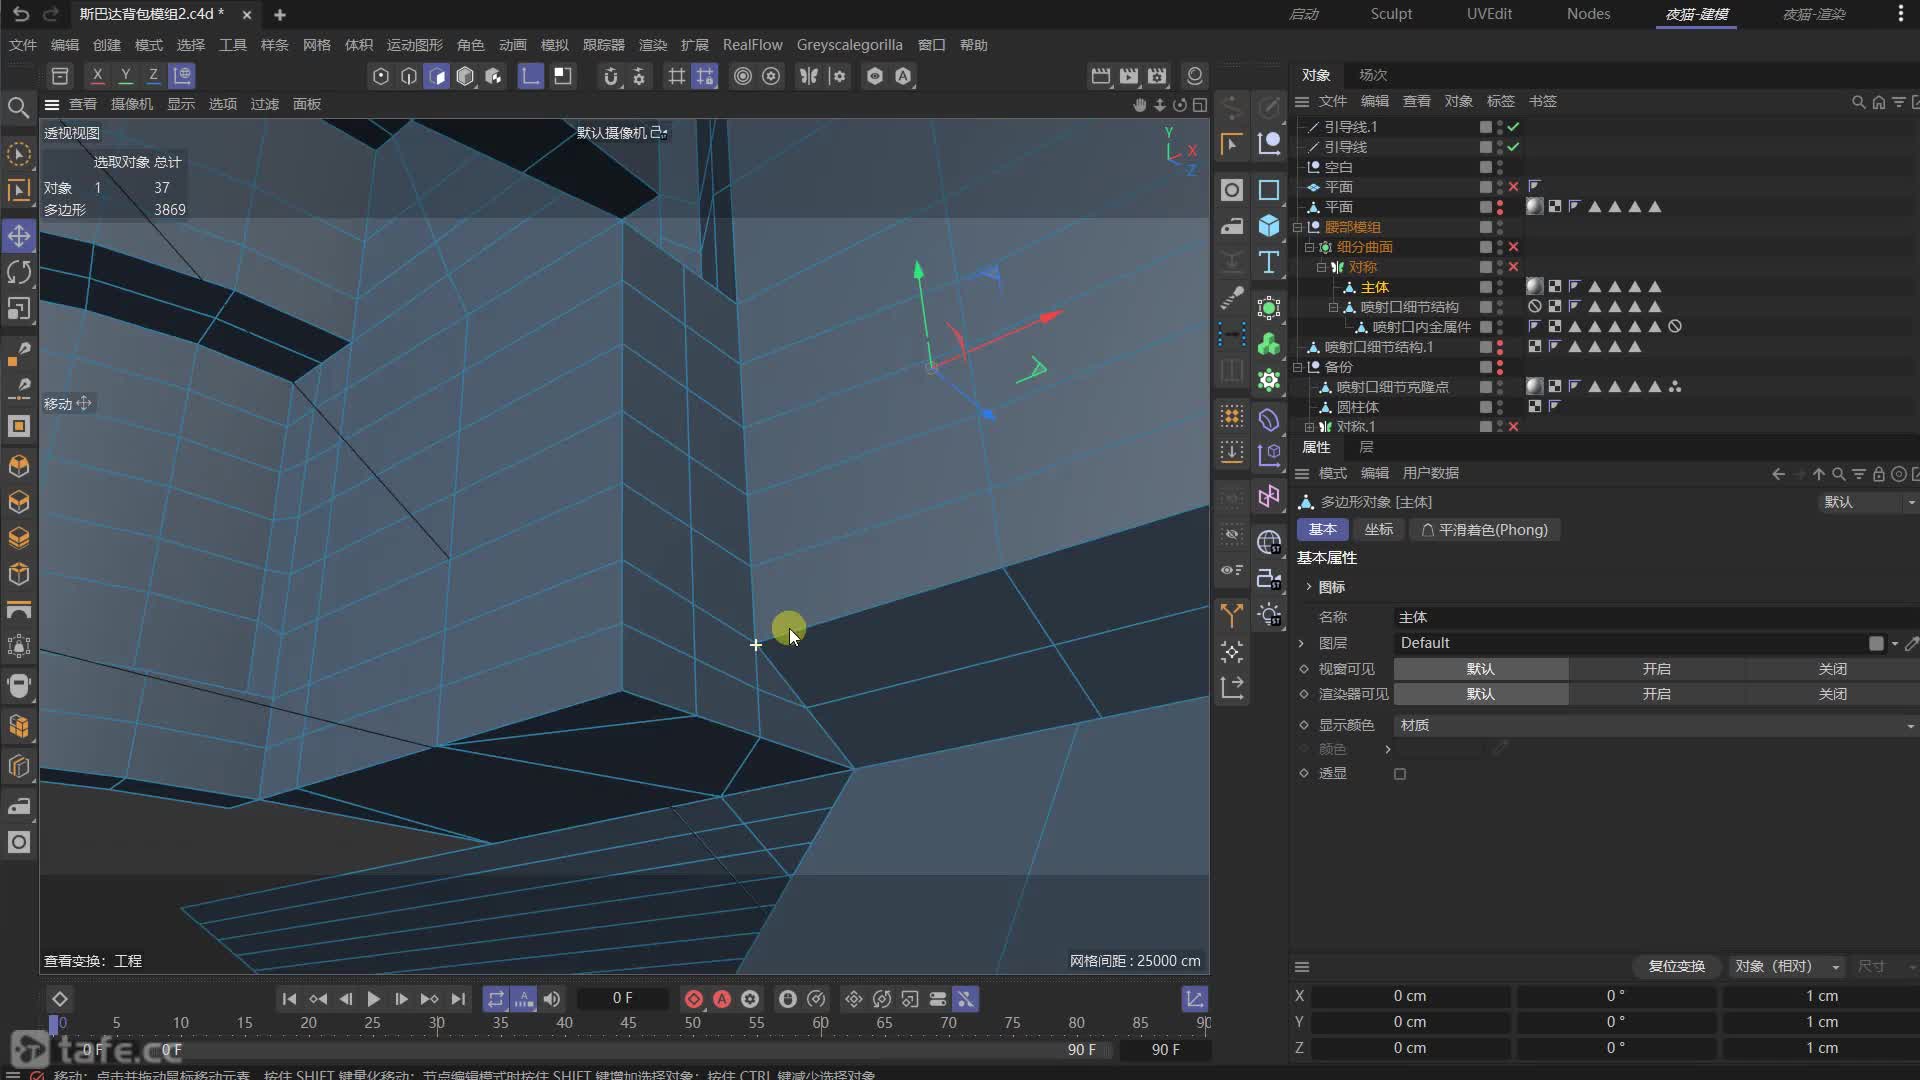Viewport: 1920px width, 1080px height.
Task: Go to the end of timeline
Action: pyautogui.click(x=458, y=999)
